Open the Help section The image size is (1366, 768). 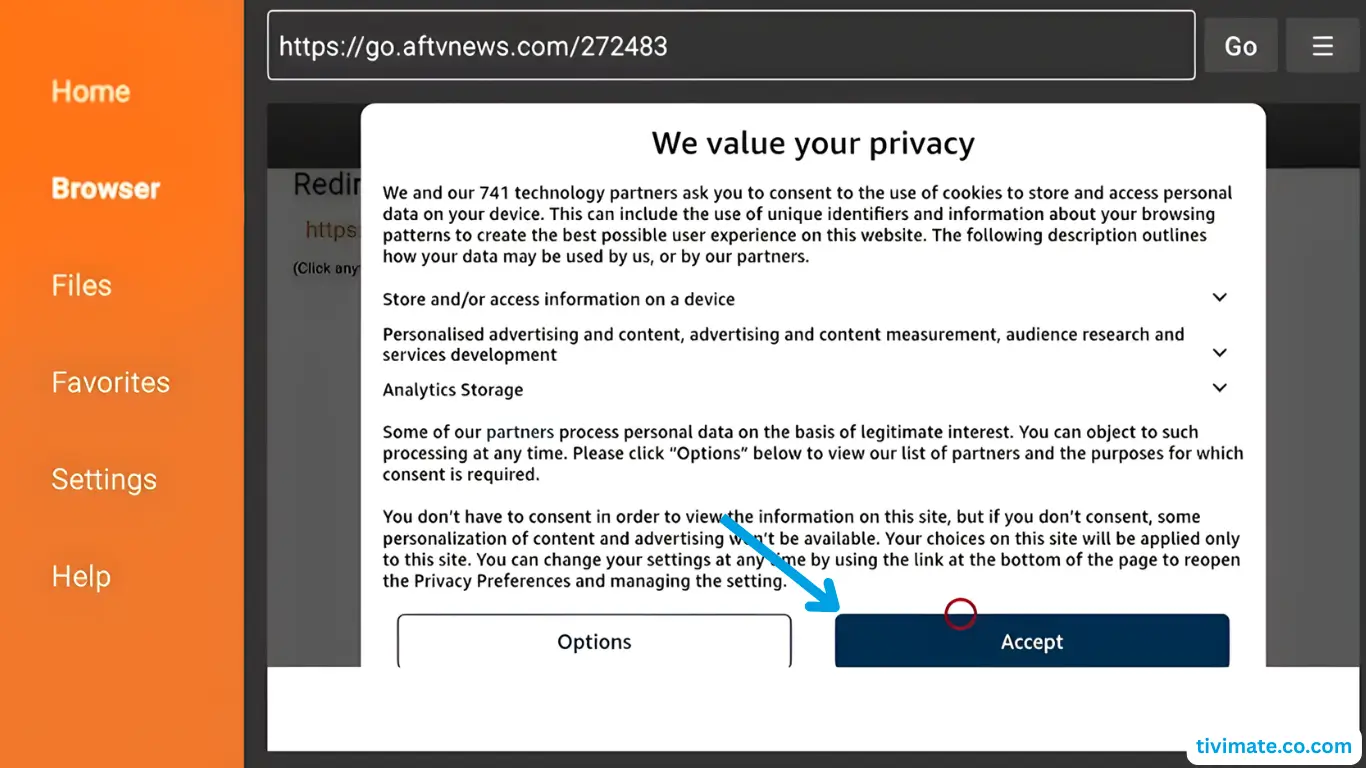81,576
